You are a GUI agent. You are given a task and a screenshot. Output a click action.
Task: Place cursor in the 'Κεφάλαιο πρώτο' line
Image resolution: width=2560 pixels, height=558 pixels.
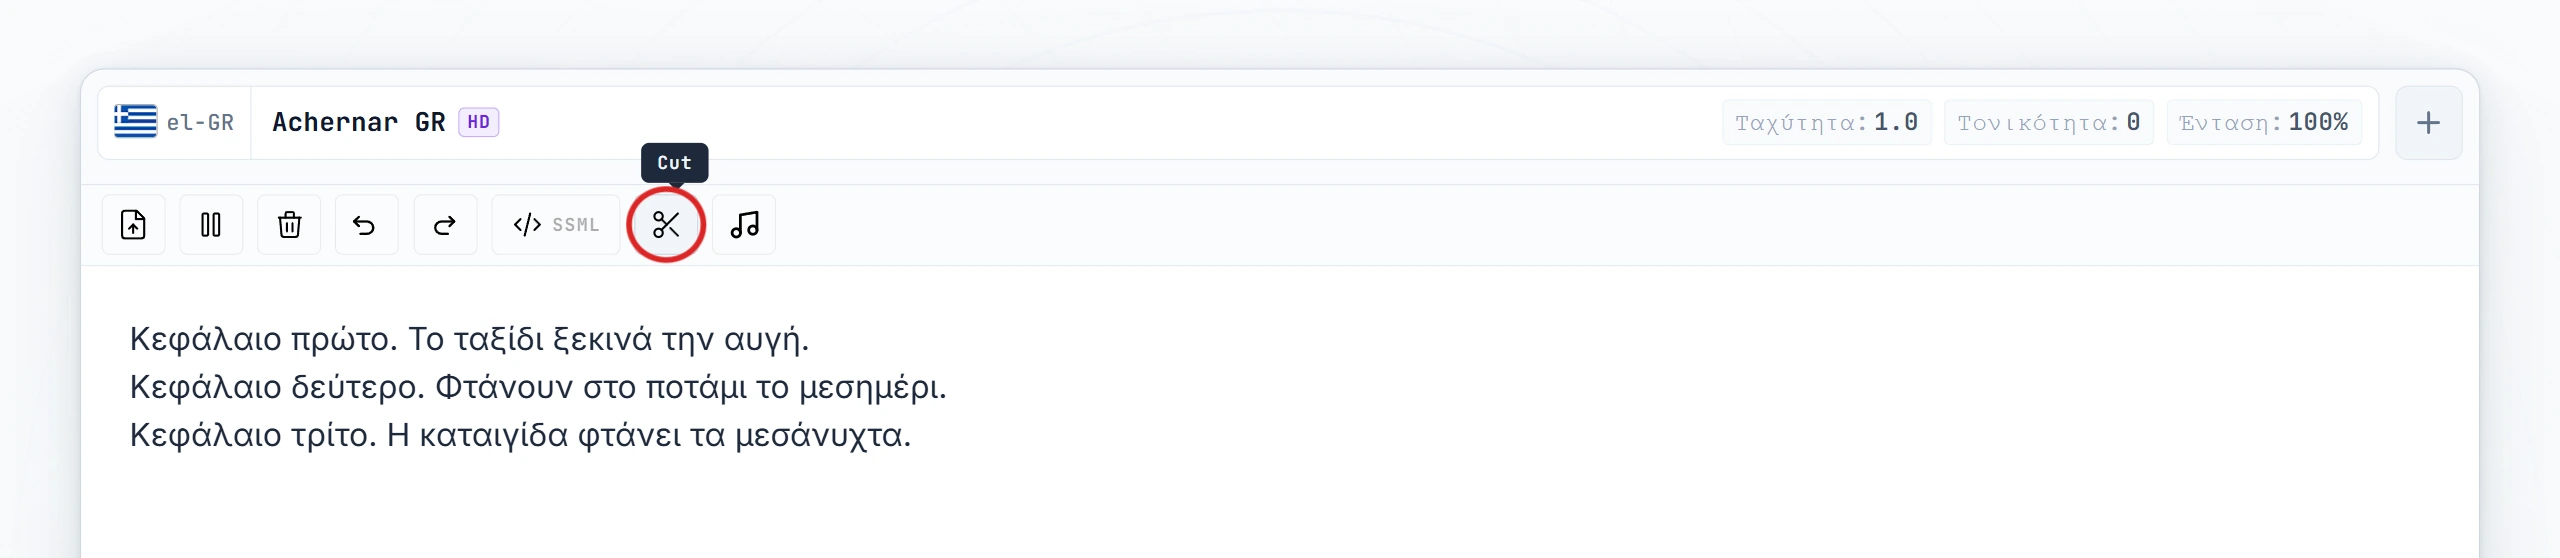pos(469,339)
